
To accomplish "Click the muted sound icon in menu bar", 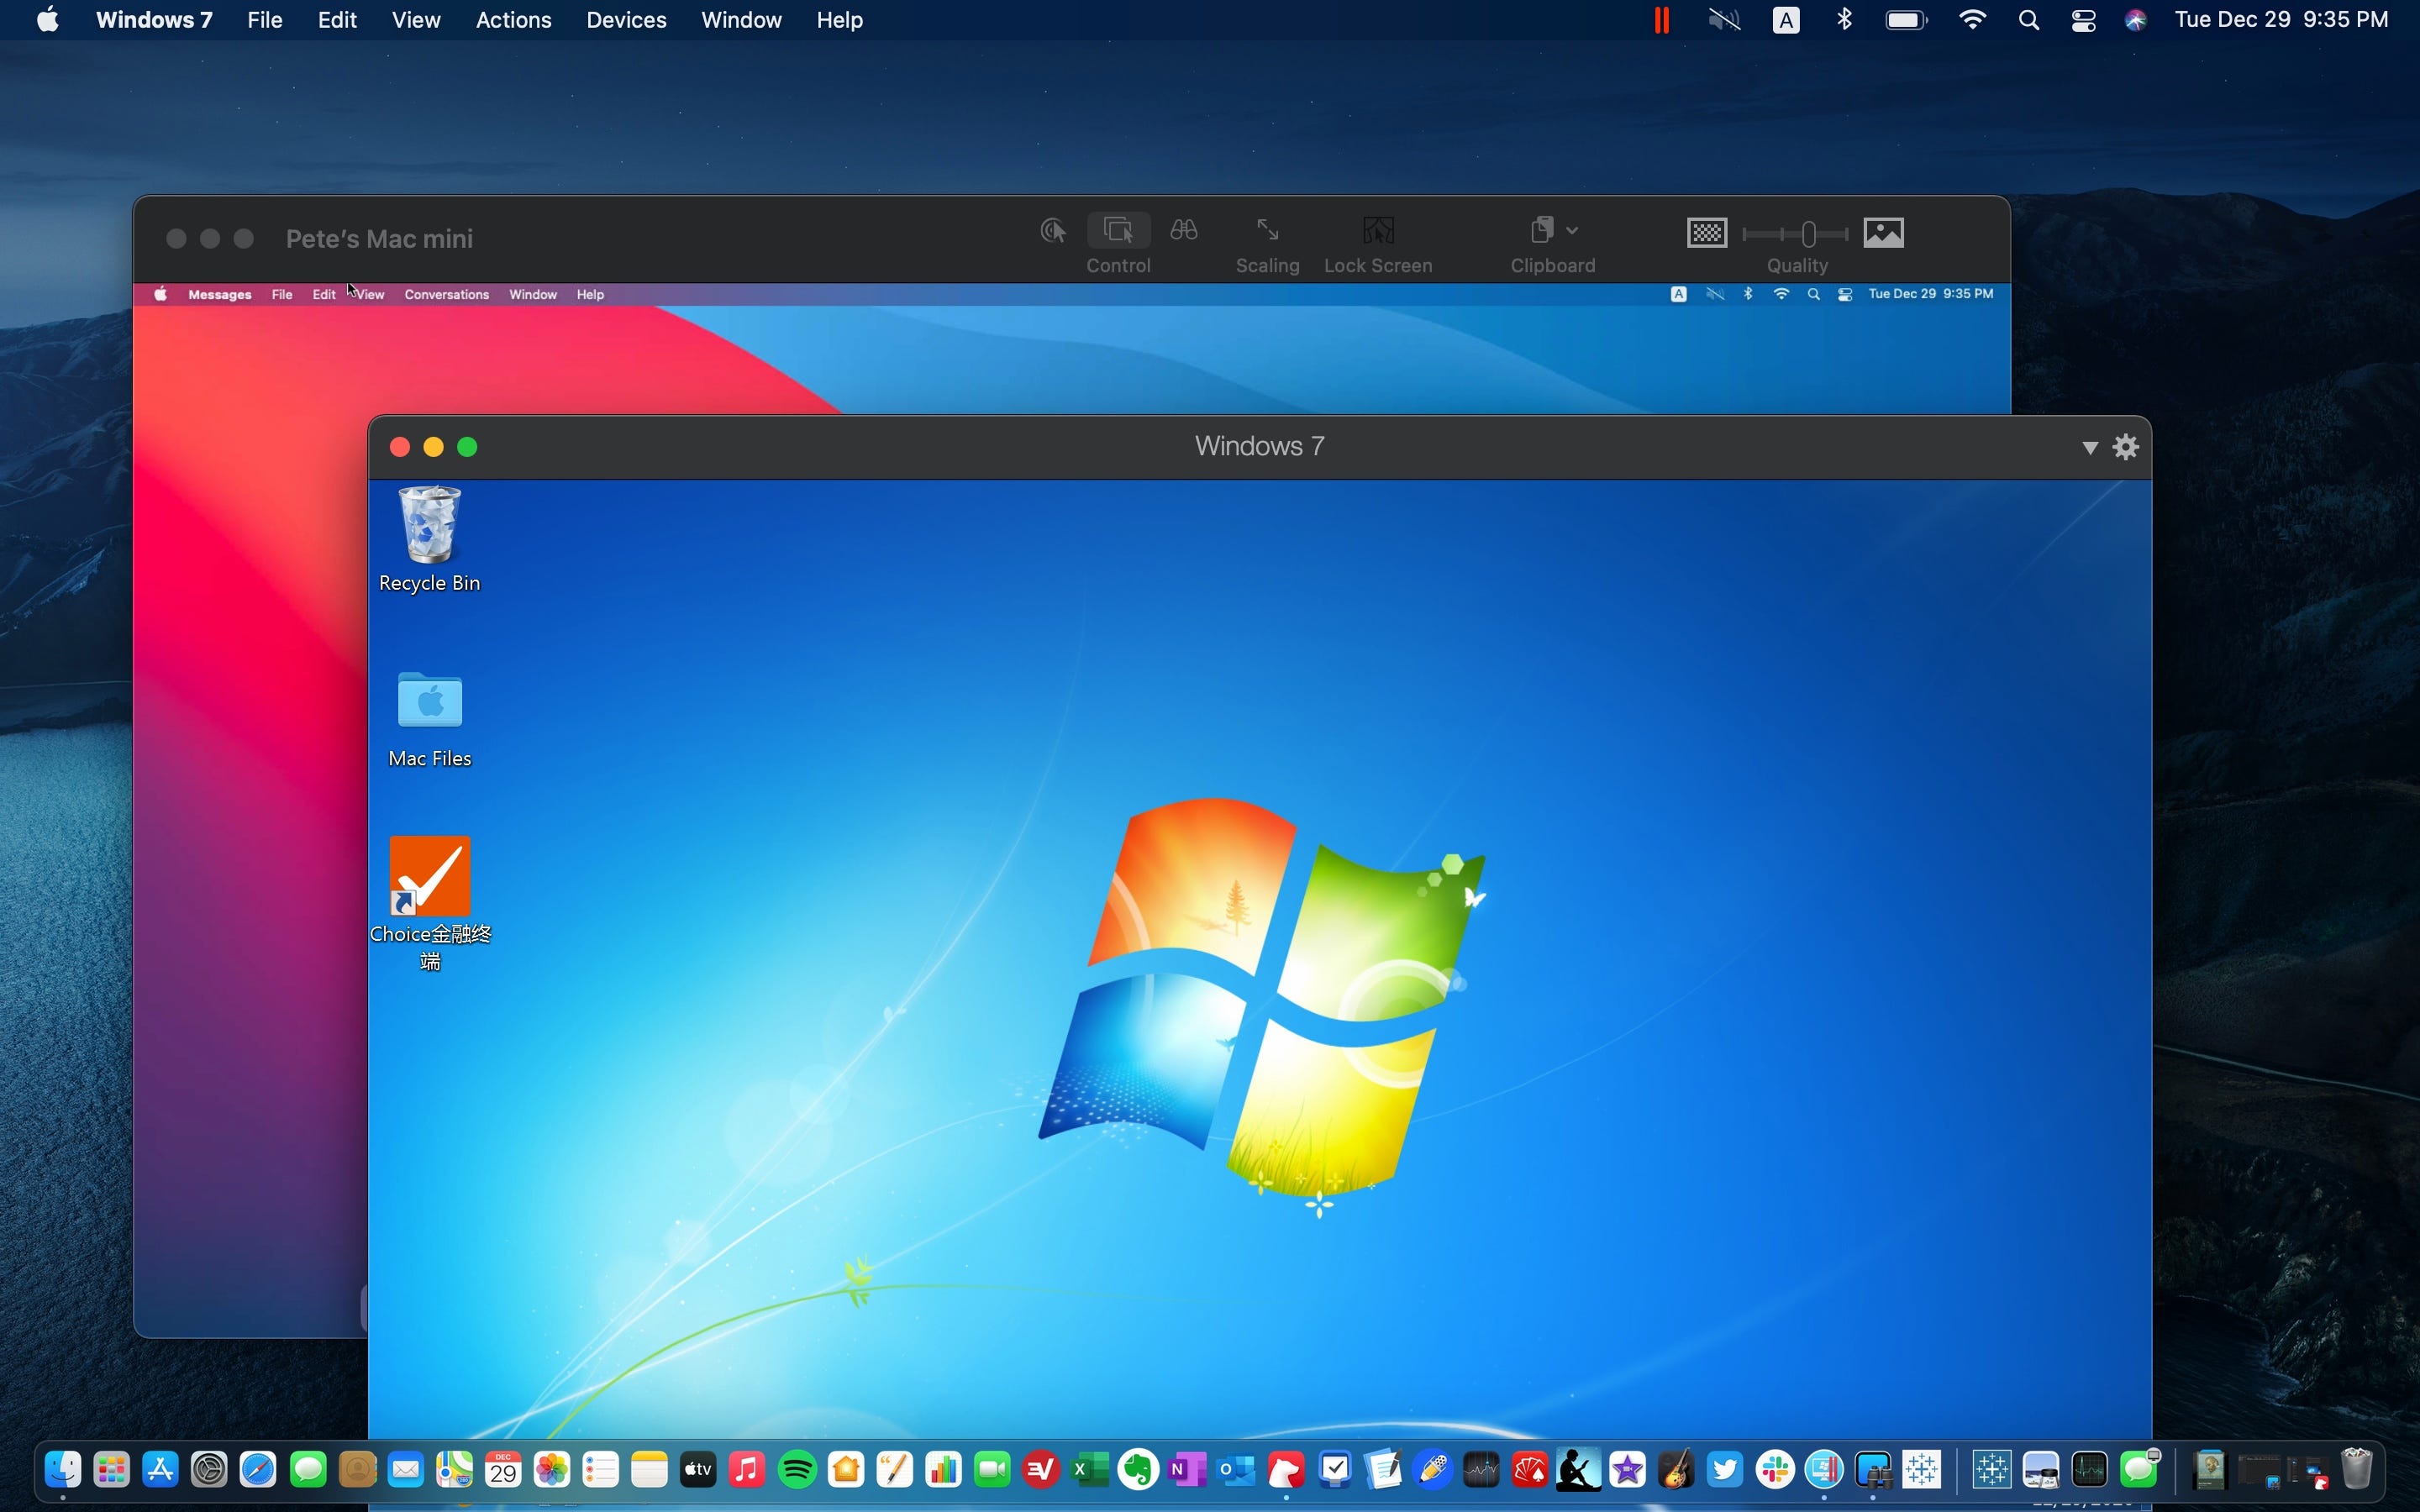I will pos(1724,20).
